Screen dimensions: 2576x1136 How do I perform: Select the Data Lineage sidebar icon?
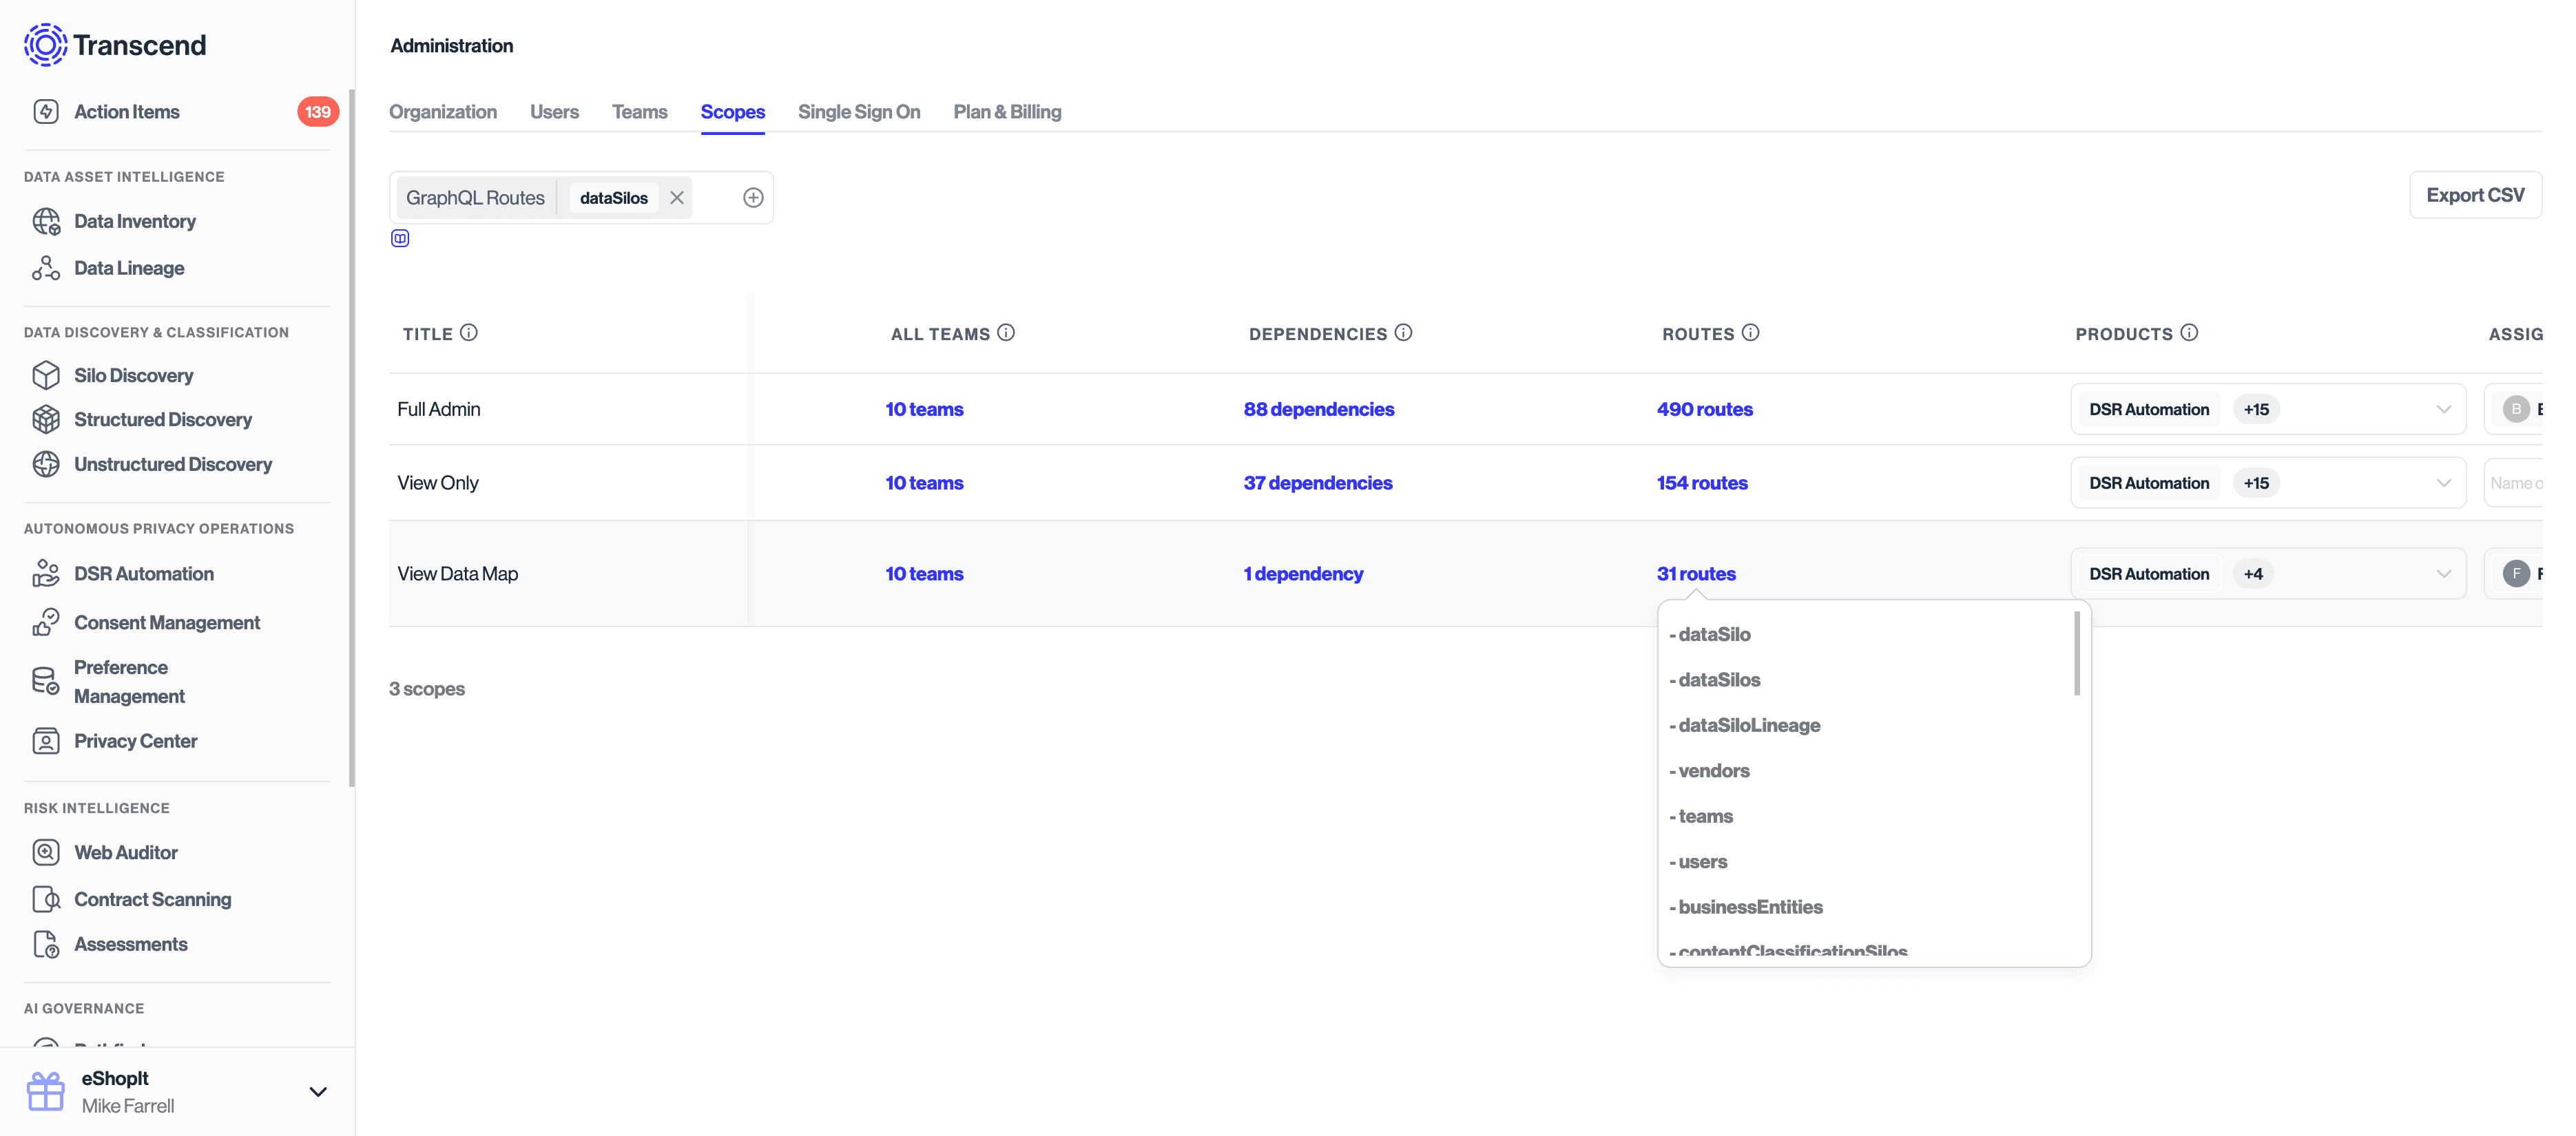pos(47,267)
